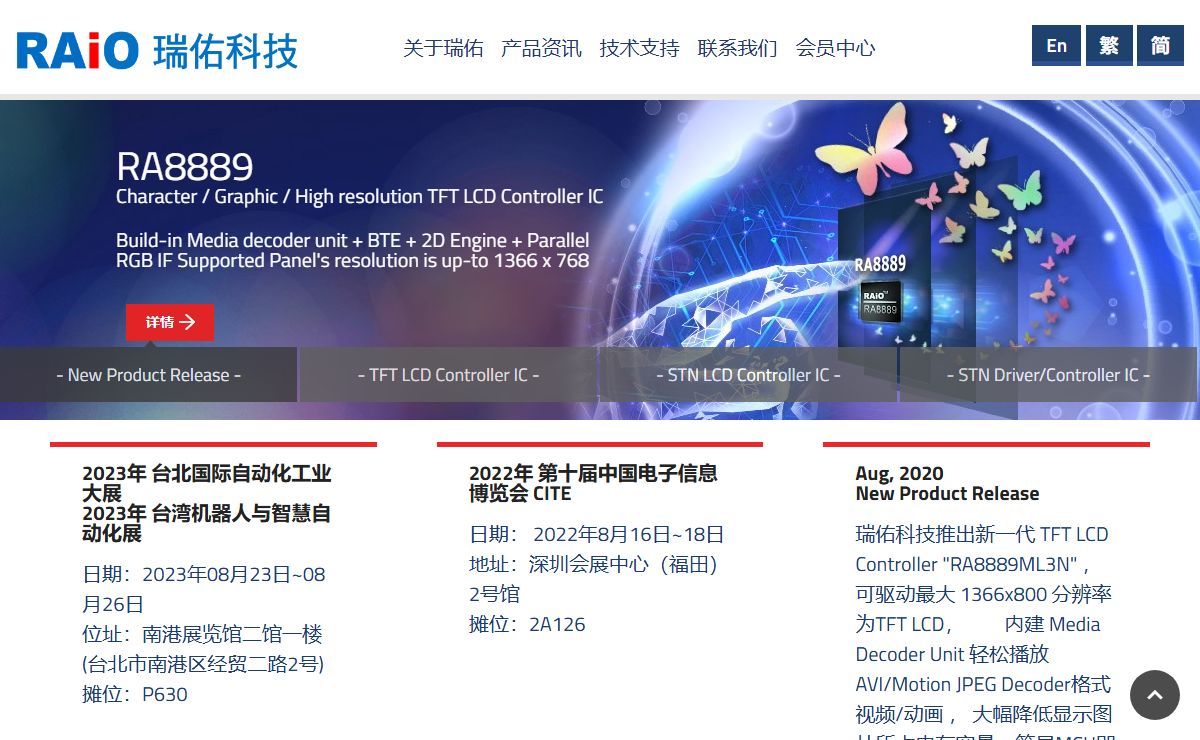Open the 会员中心 menu

(x=835, y=48)
